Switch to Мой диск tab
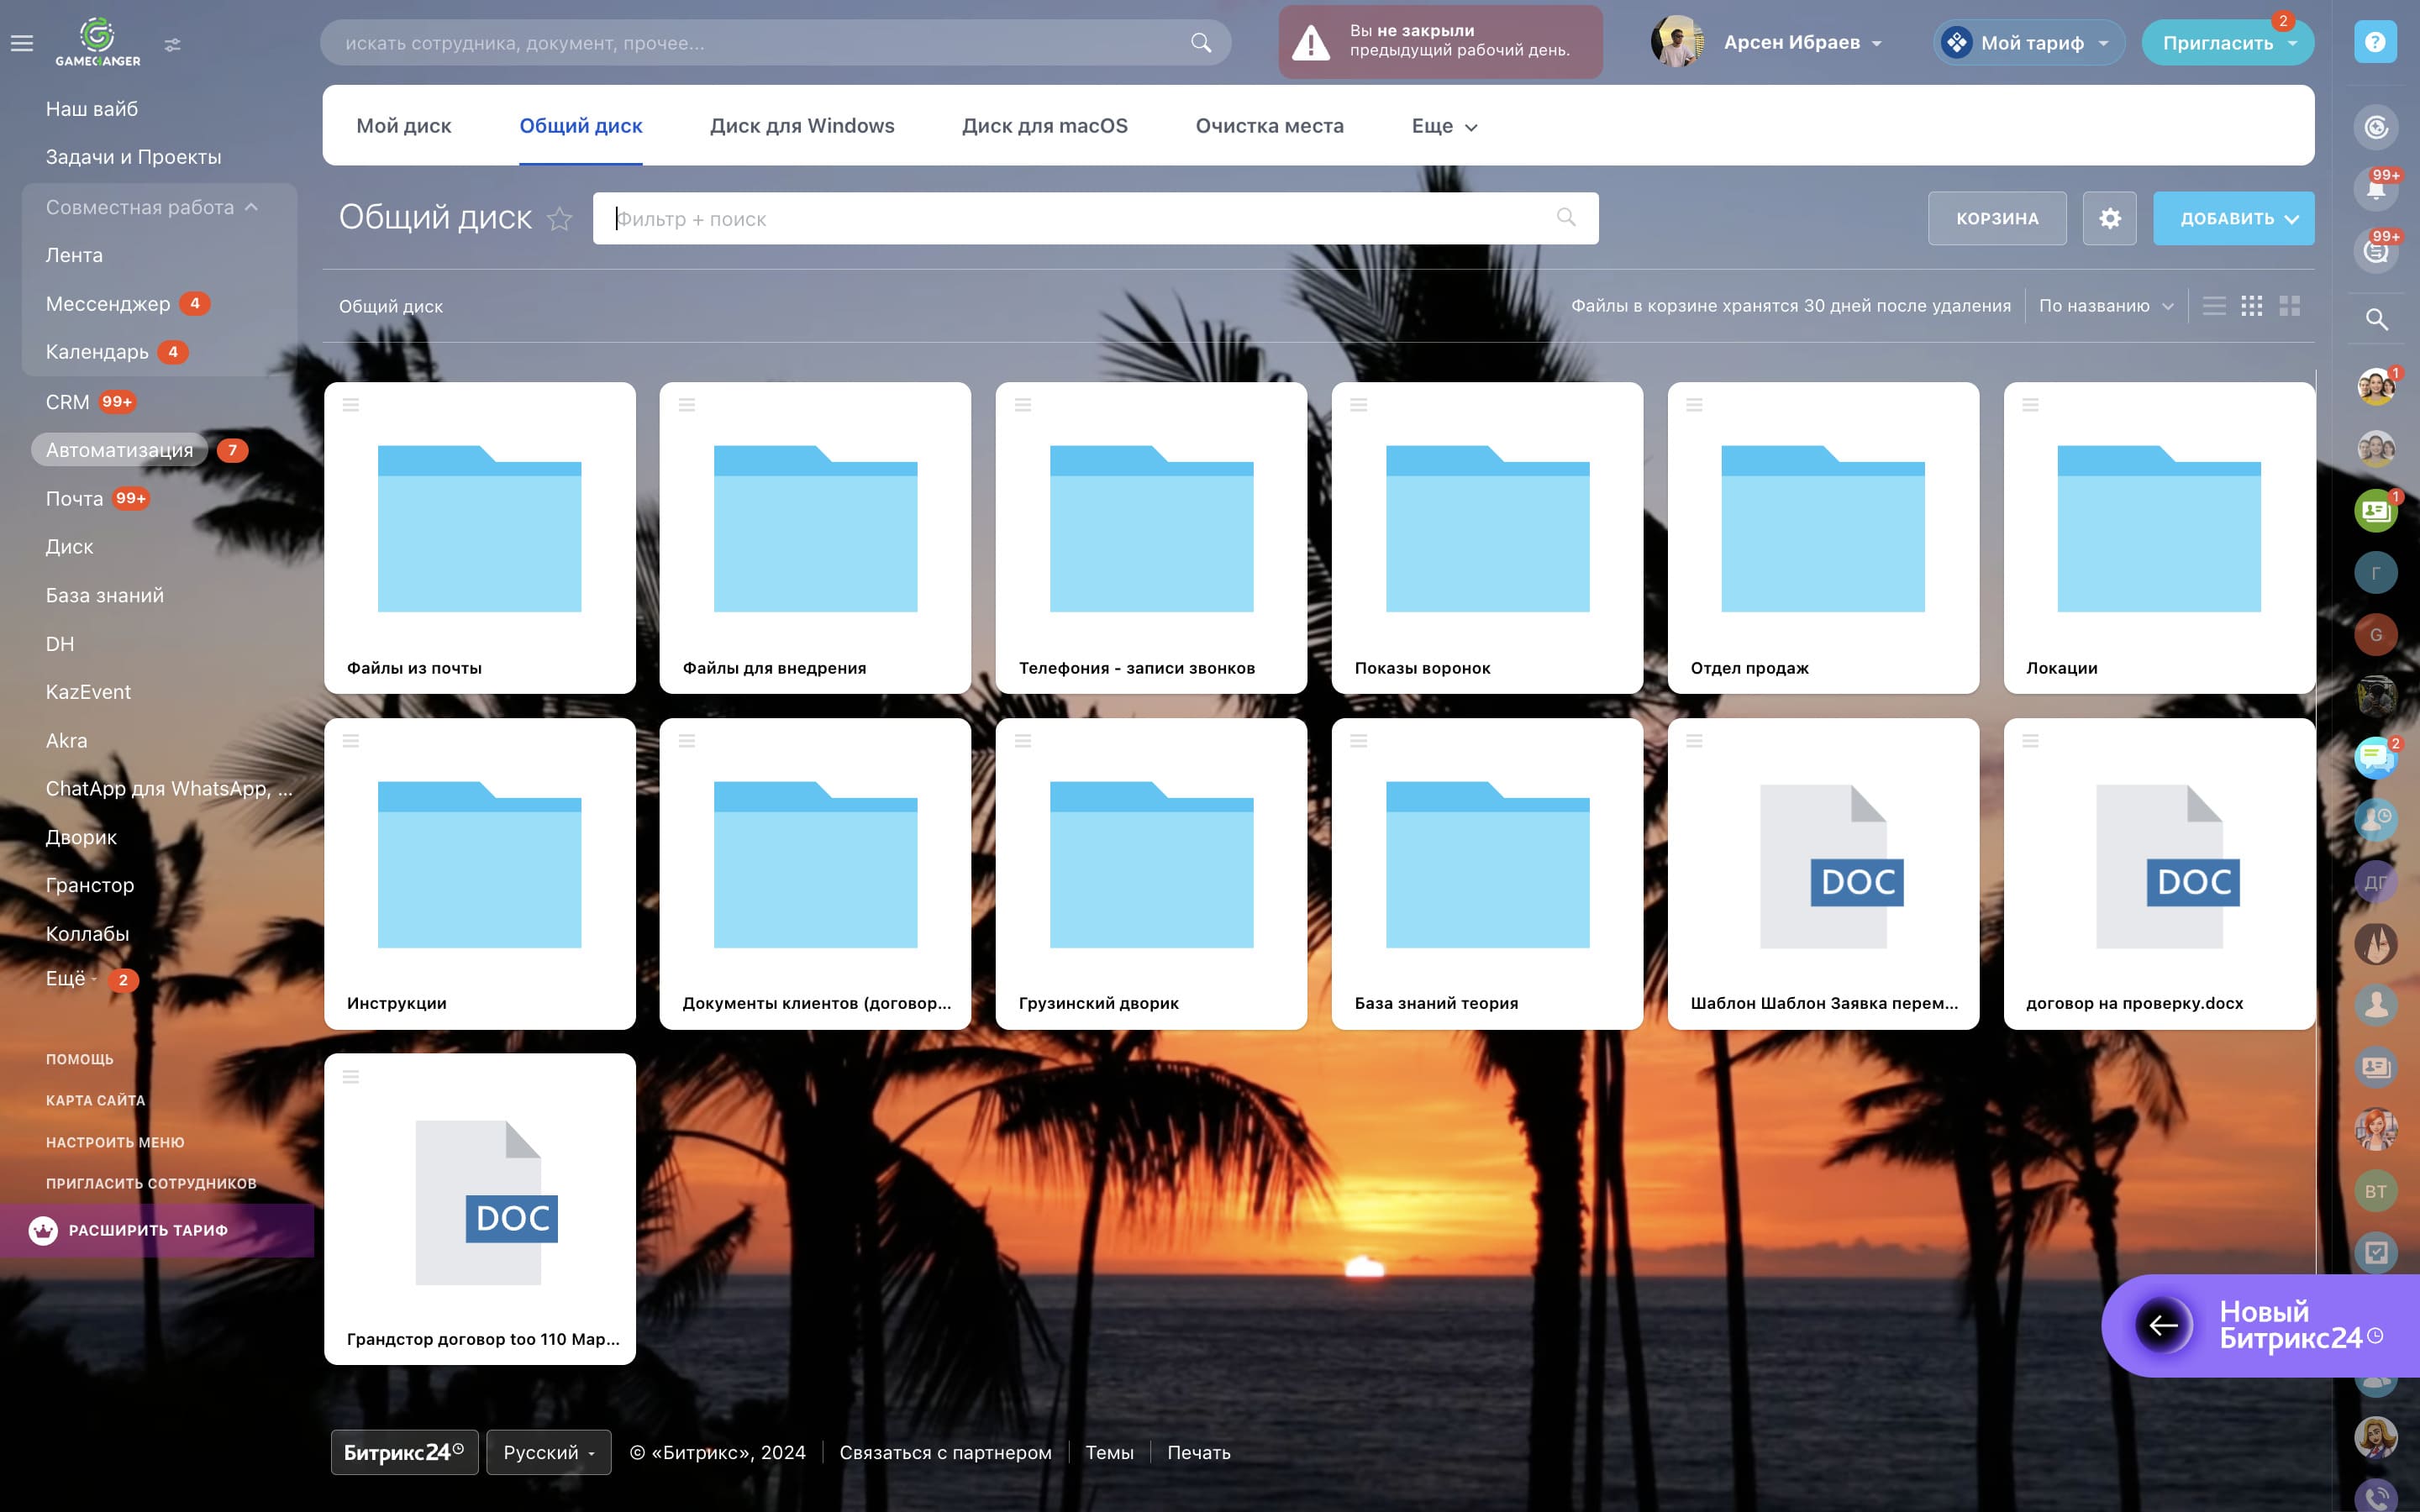This screenshot has width=2420, height=1512. (403, 126)
